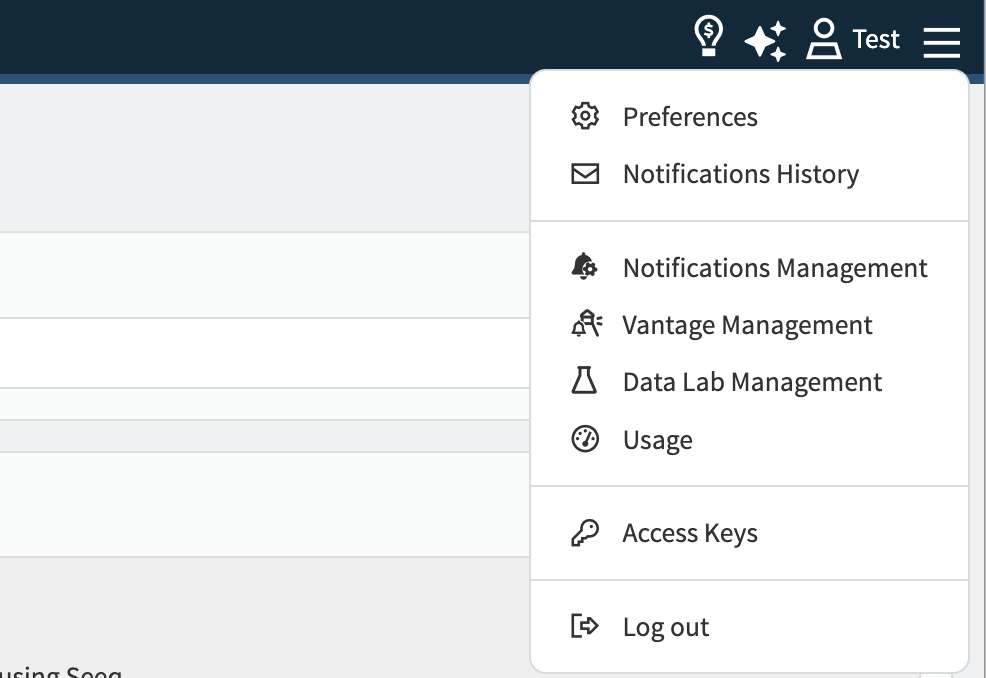Screen dimensions: 986x678
Task: Open Vantage Management menu item
Action: coord(747,326)
